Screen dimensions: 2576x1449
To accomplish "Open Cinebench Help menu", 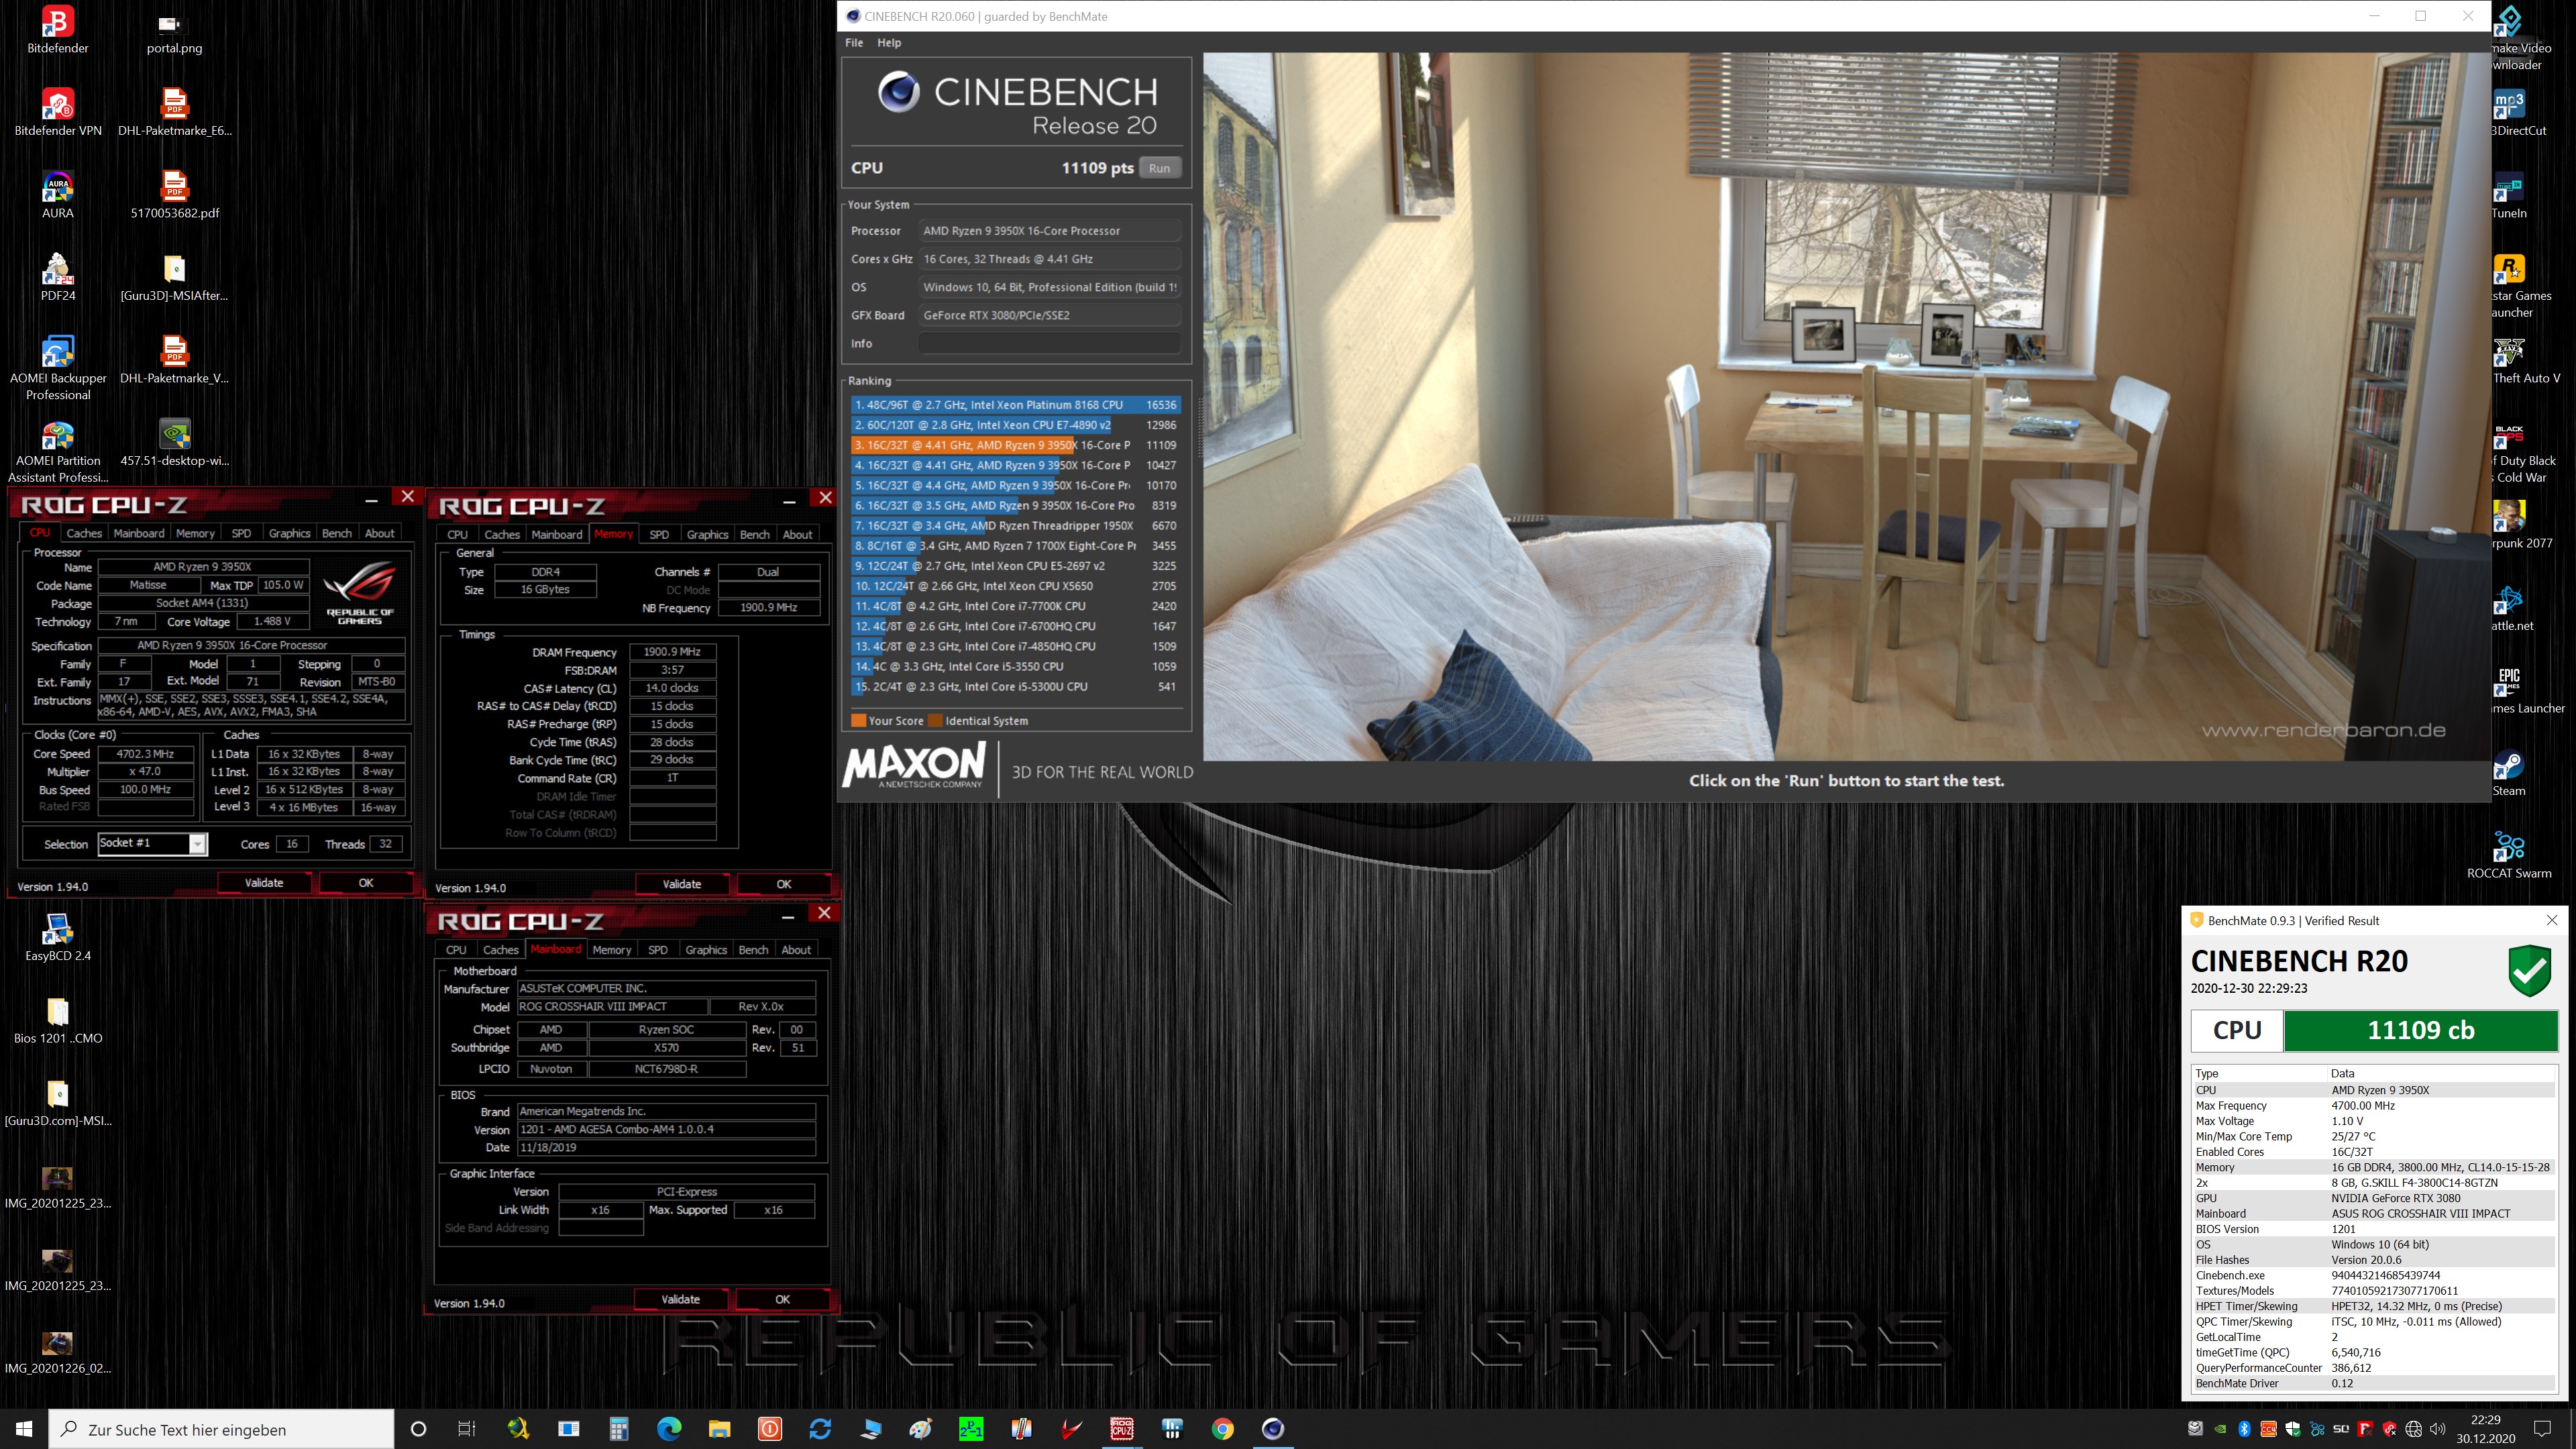I will (x=889, y=42).
